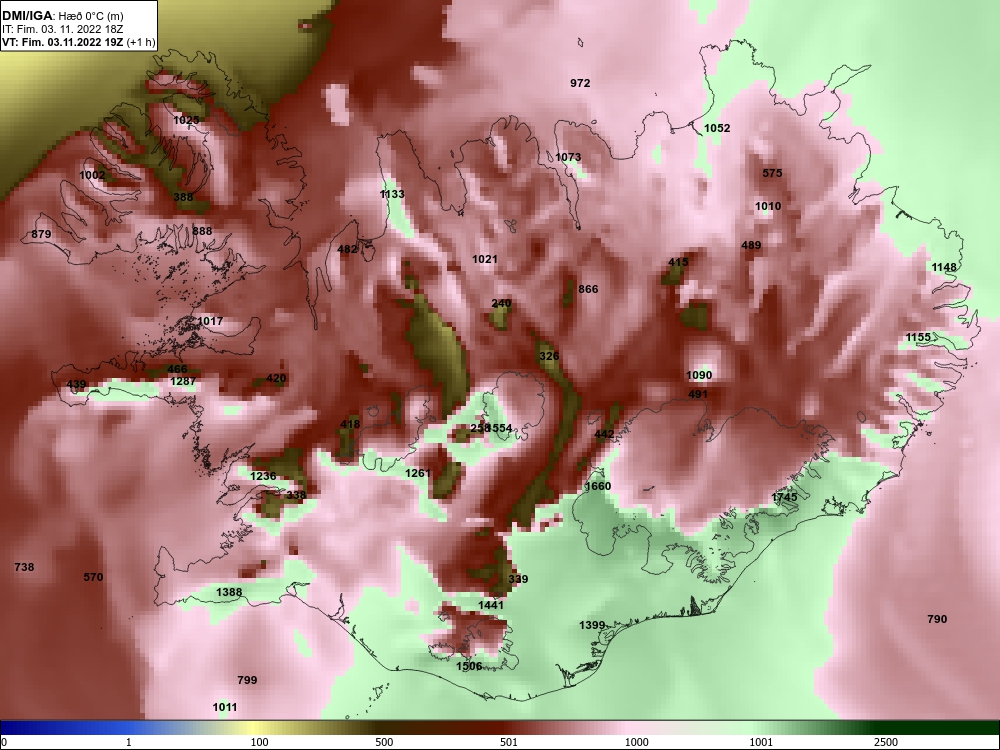
Task: Click the 439 value on the peninsula
Action: pos(77,385)
